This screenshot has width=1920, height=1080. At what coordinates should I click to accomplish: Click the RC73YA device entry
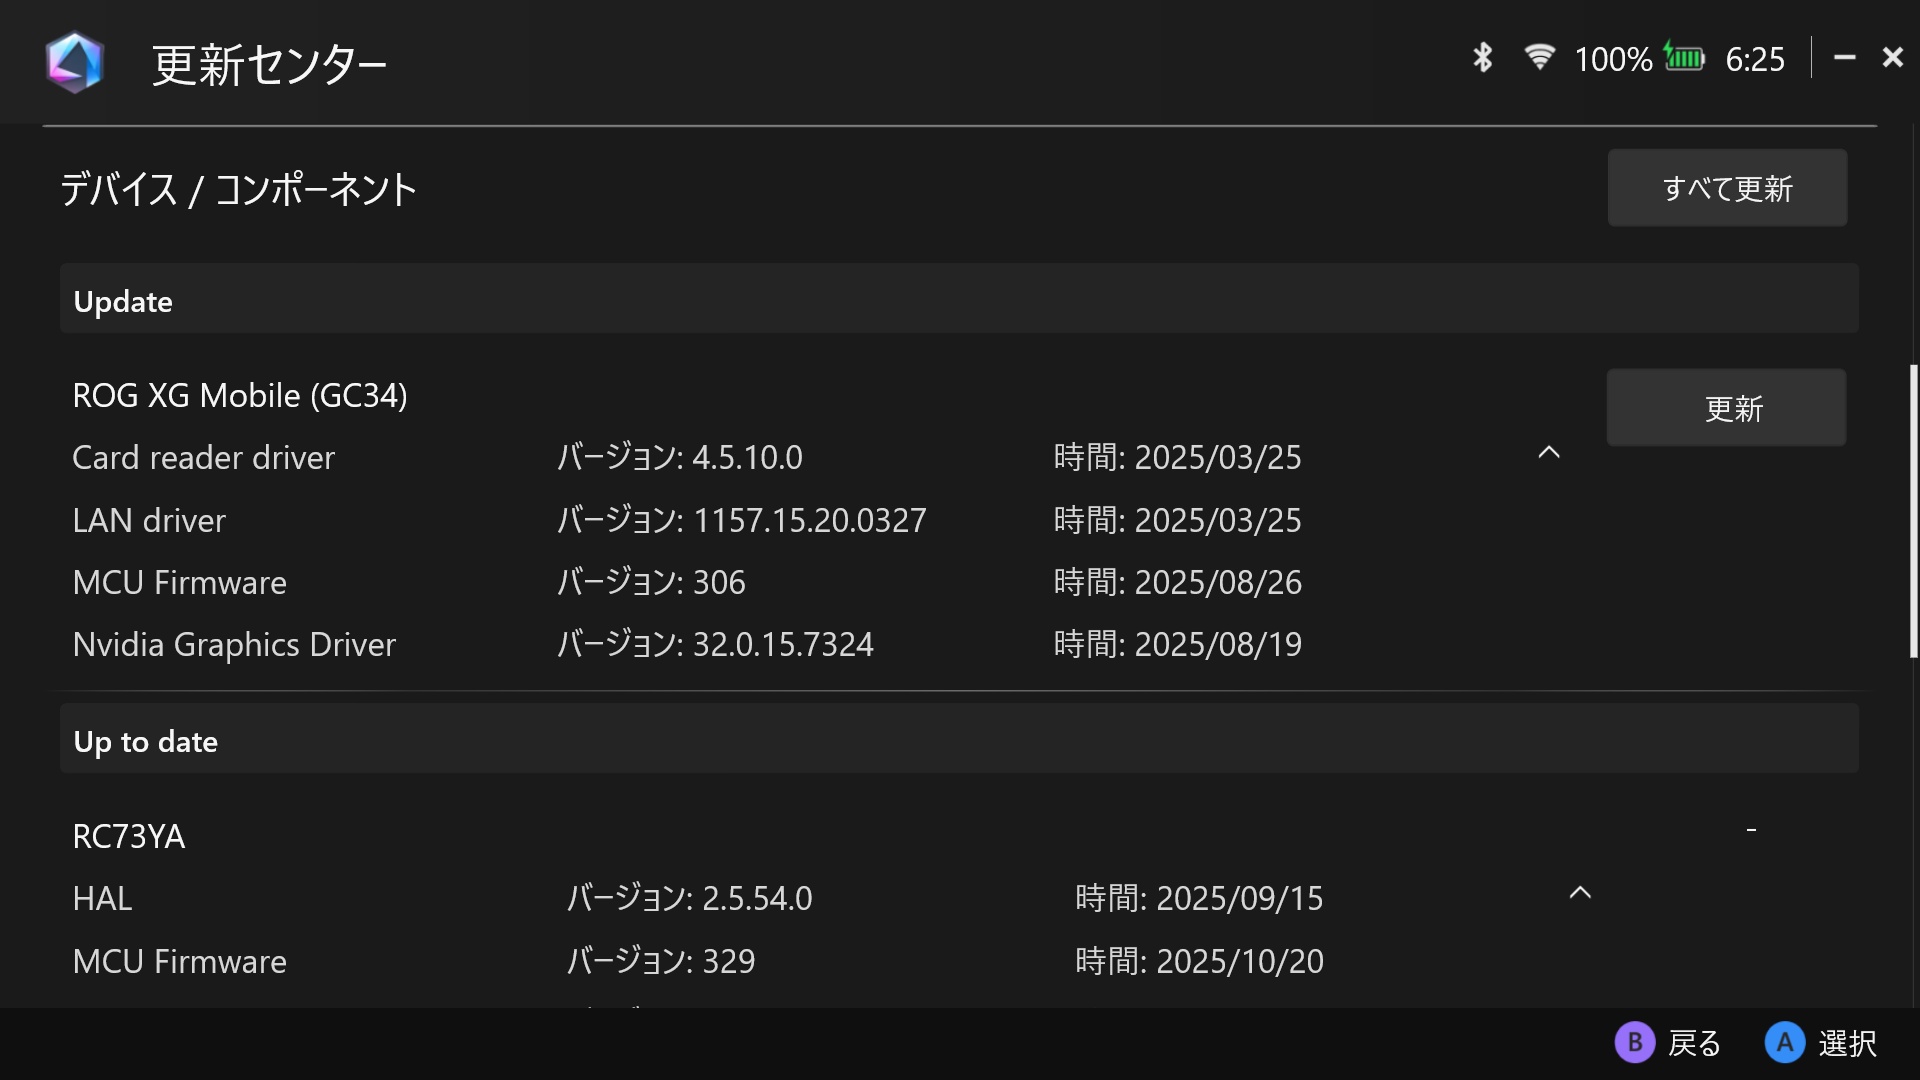click(129, 835)
